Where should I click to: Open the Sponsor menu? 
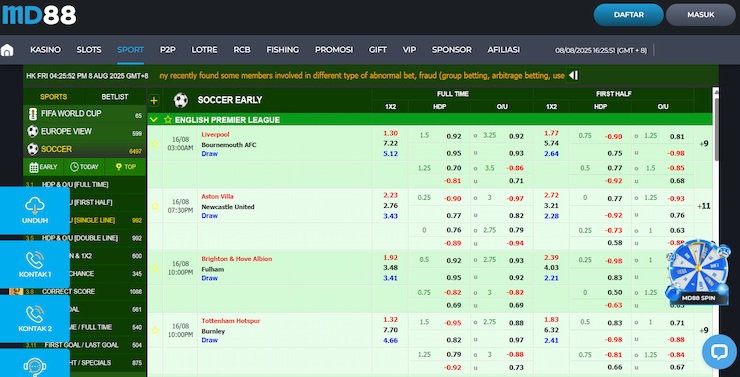(x=452, y=50)
